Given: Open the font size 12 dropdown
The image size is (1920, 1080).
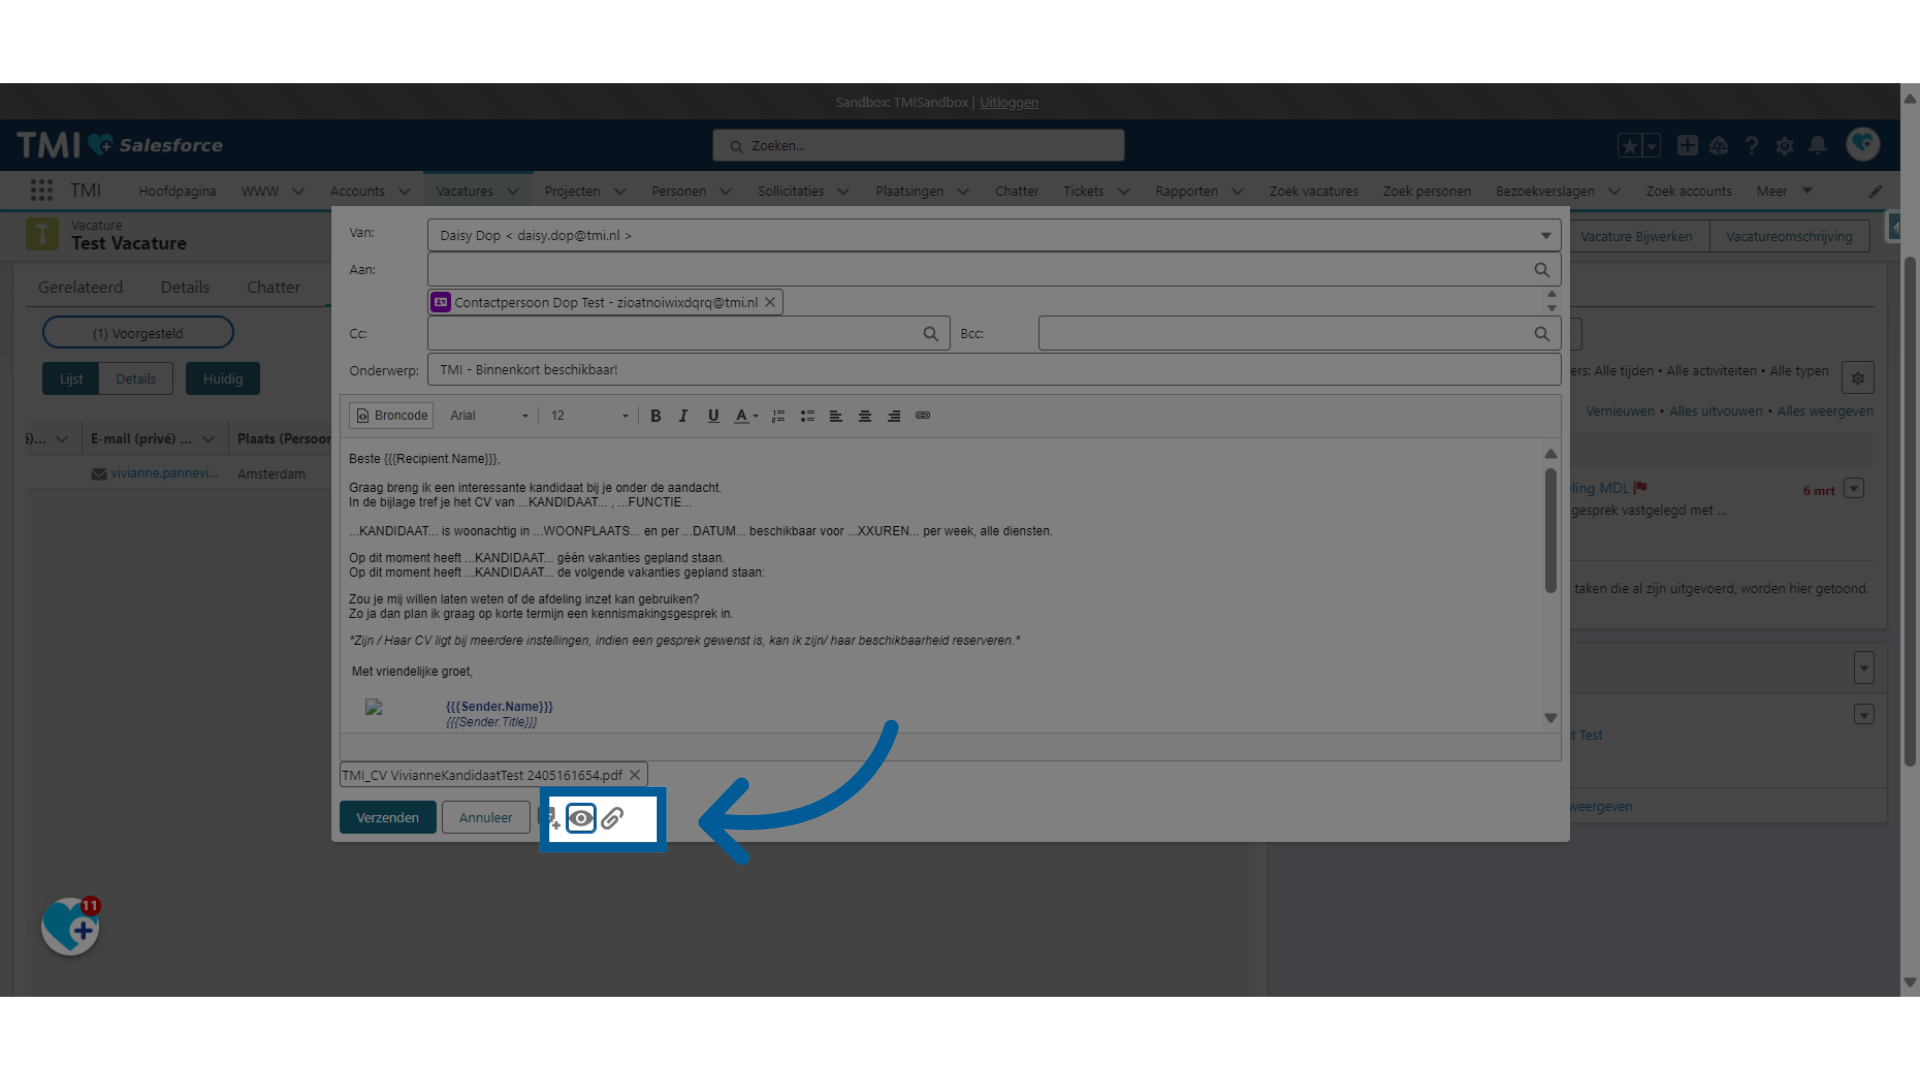Looking at the screenshot, I should tap(589, 416).
